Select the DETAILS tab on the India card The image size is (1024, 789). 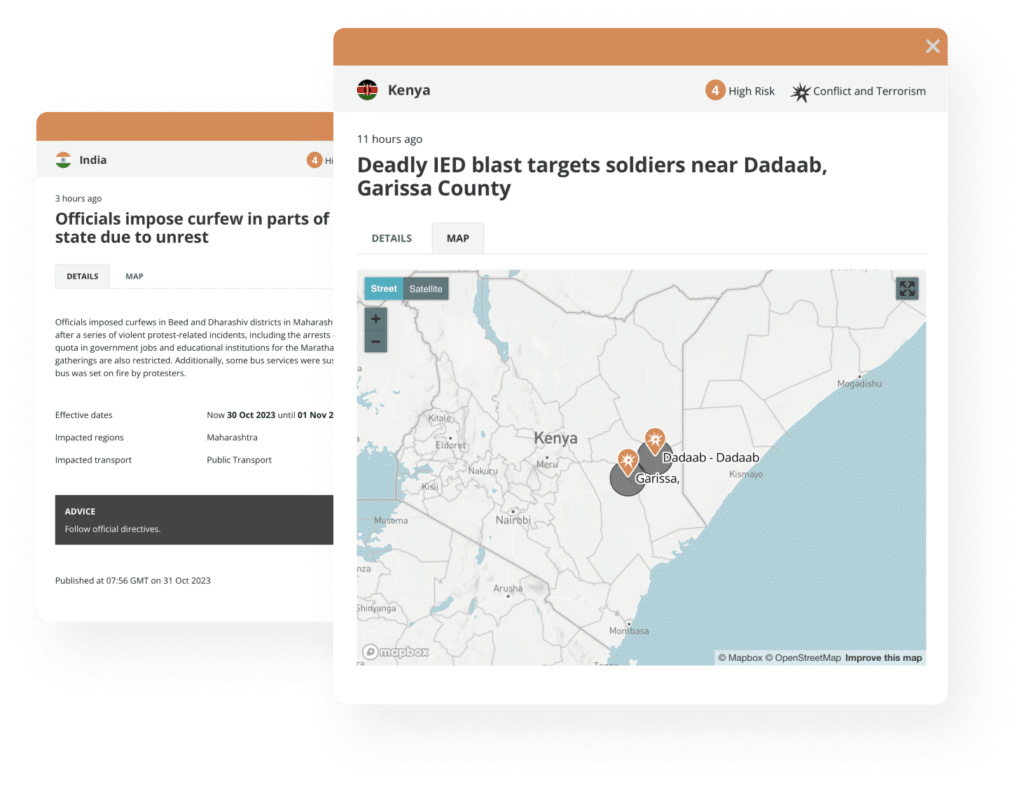click(x=82, y=276)
